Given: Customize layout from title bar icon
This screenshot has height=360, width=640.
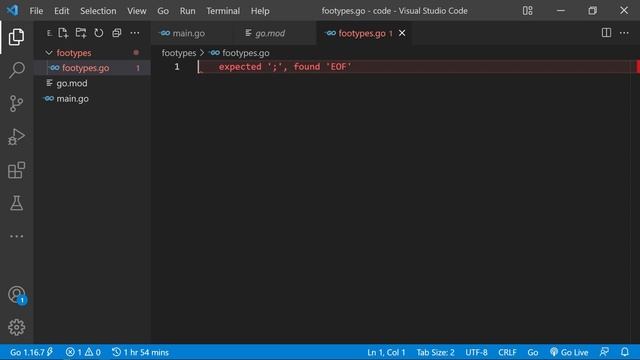Looking at the screenshot, I should (527, 11).
